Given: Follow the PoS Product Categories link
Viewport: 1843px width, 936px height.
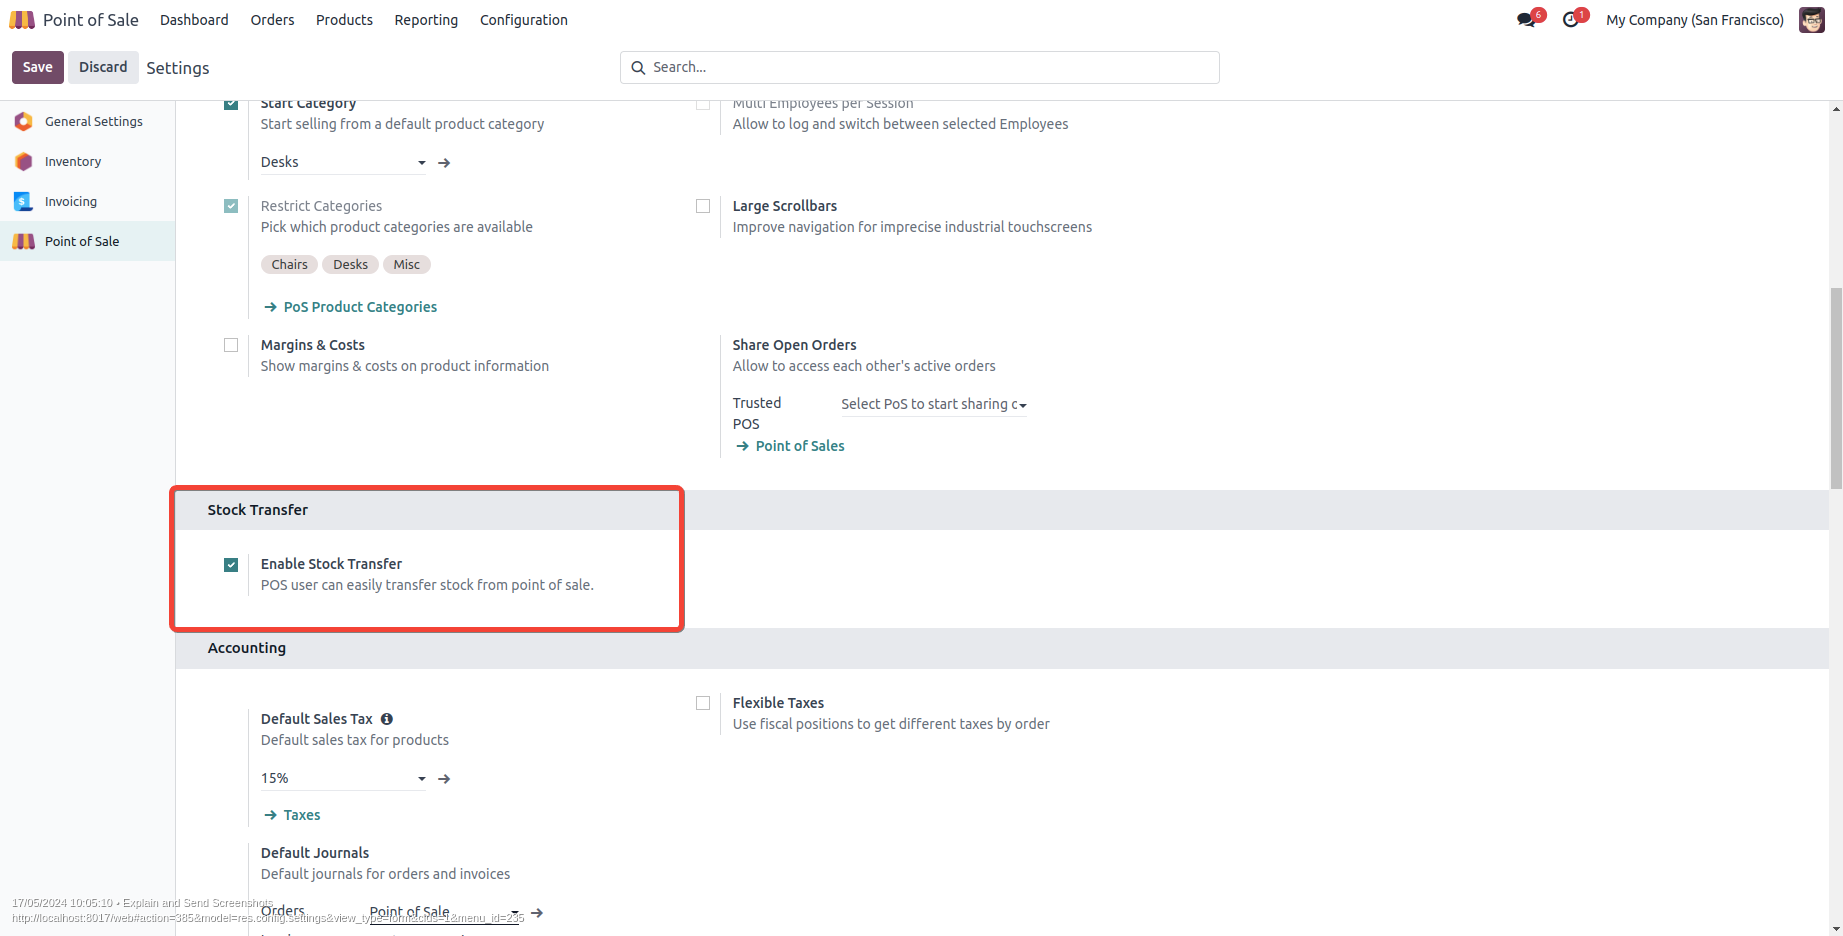Looking at the screenshot, I should pyautogui.click(x=360, y=307).
